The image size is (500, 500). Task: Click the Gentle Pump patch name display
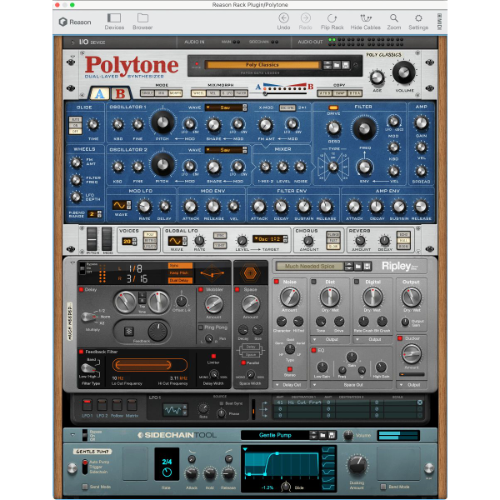coord(275,435)
